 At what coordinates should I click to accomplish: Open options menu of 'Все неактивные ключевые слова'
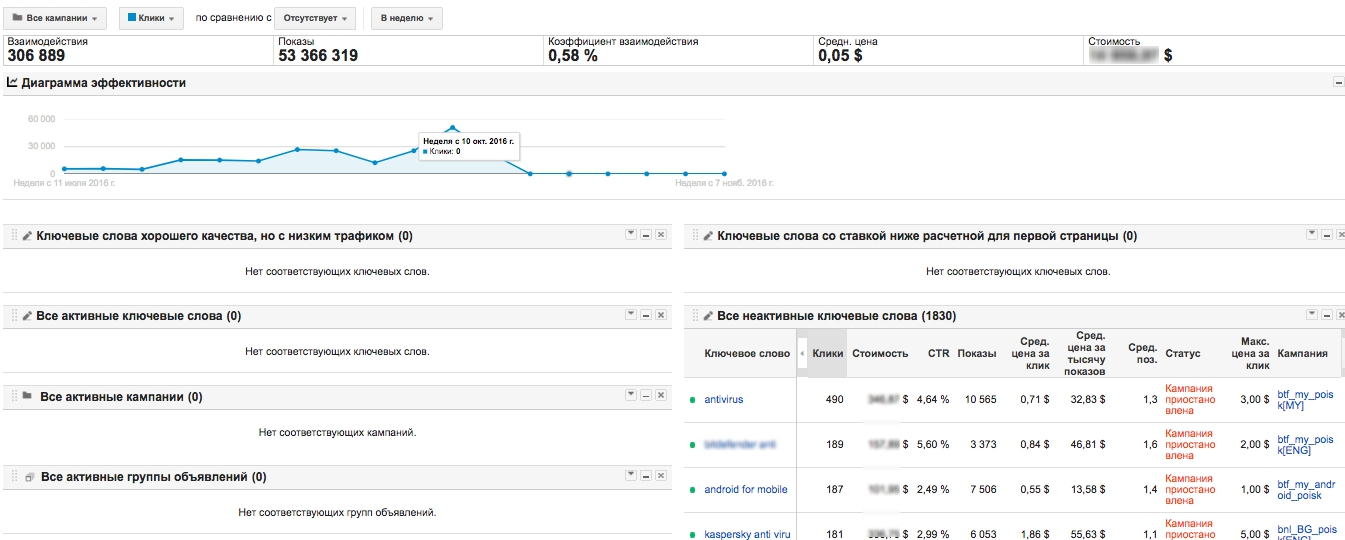coord(1312,314)
